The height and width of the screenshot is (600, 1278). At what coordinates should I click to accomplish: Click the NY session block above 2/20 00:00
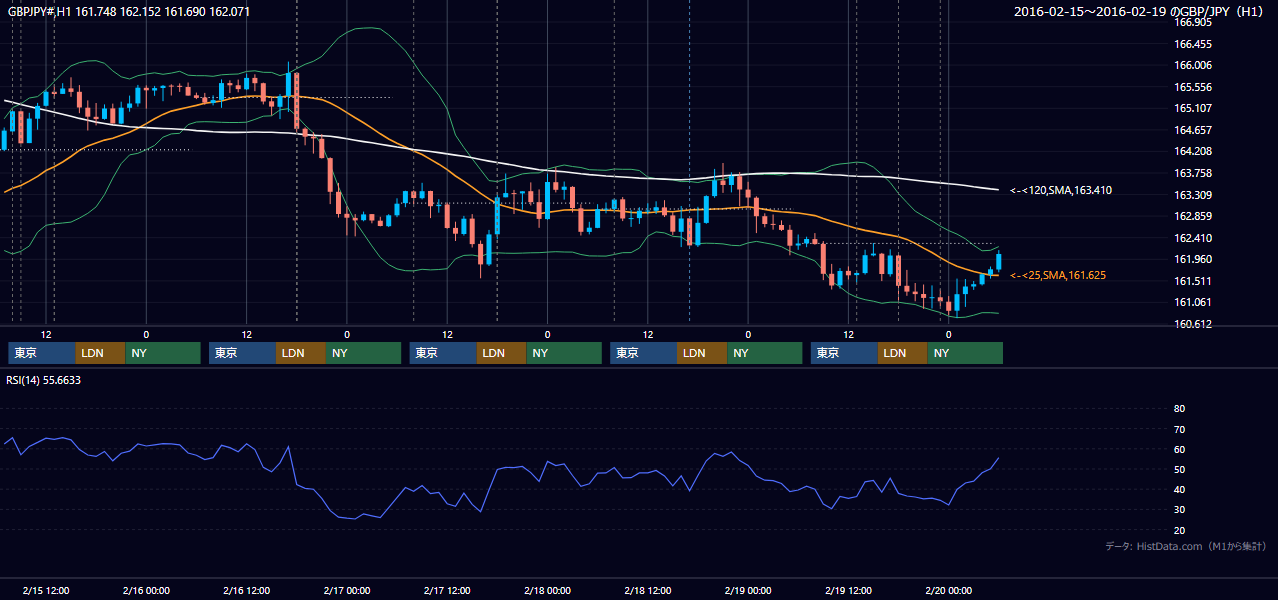965,353
